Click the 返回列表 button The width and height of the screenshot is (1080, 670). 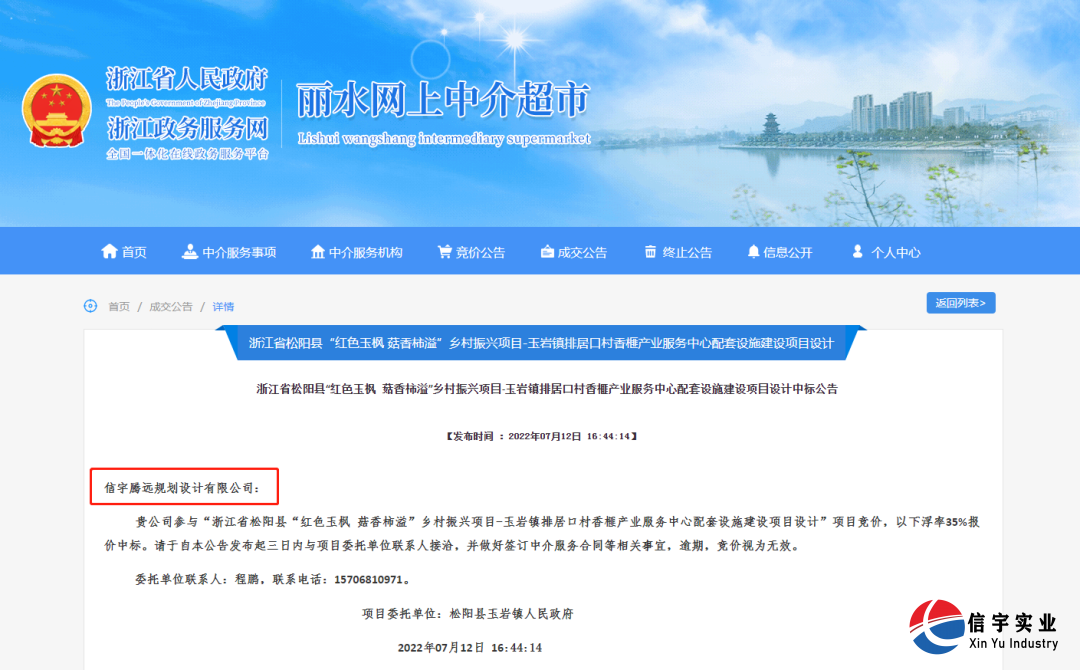tap(959, 302)
